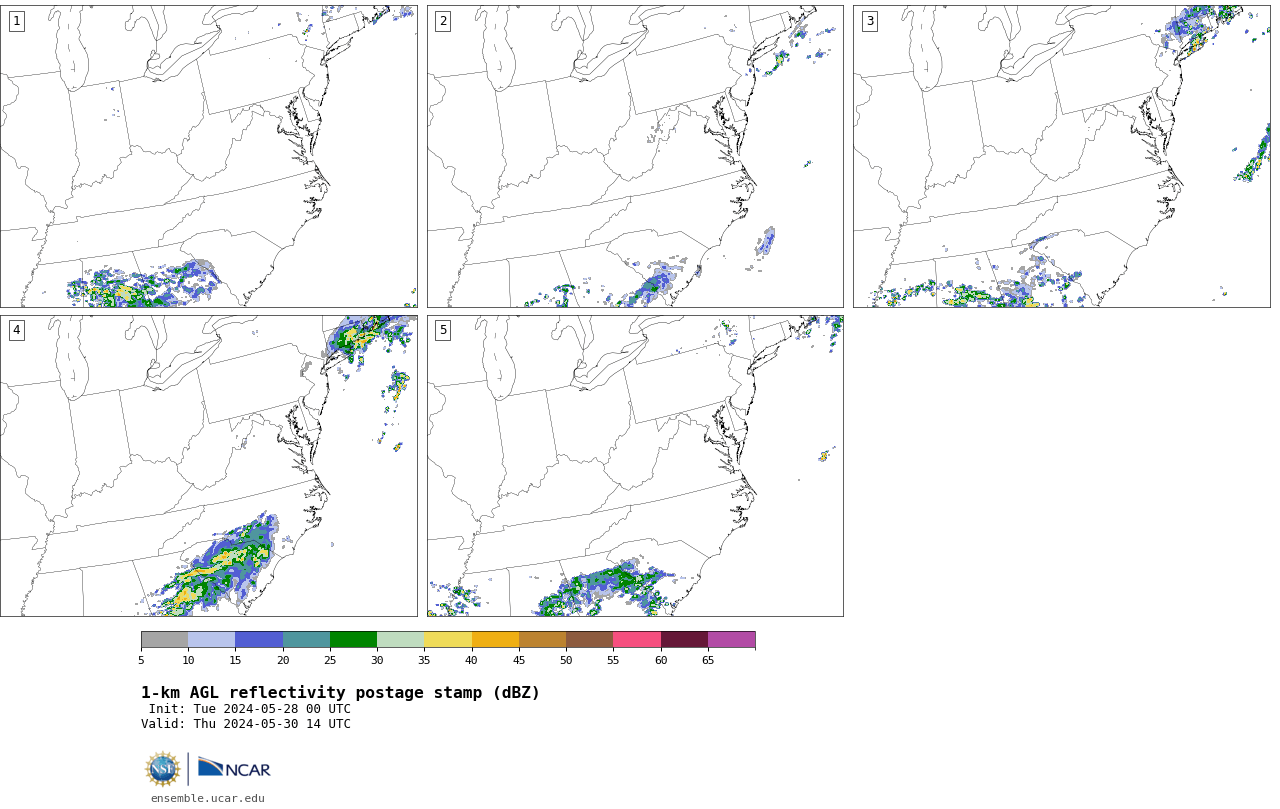Screen dimensions: 1280x809
Task: Click the NCAR logo
Action: pos(234,768)
